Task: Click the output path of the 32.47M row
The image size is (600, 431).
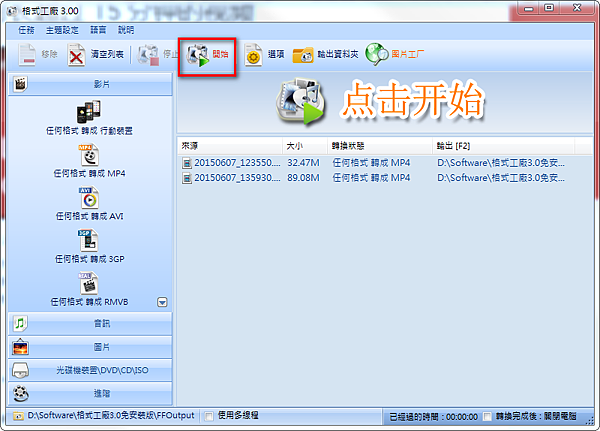Action: pos(501,163)
